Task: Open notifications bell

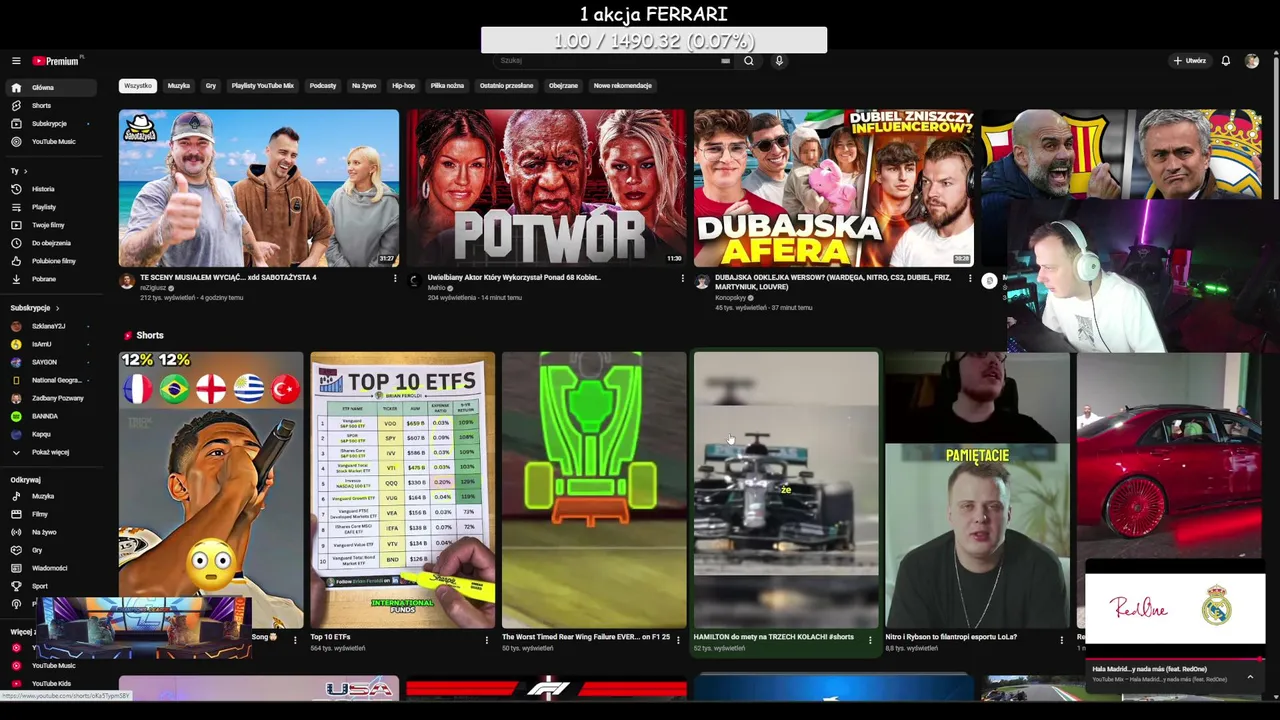Action: point(1225,61)
